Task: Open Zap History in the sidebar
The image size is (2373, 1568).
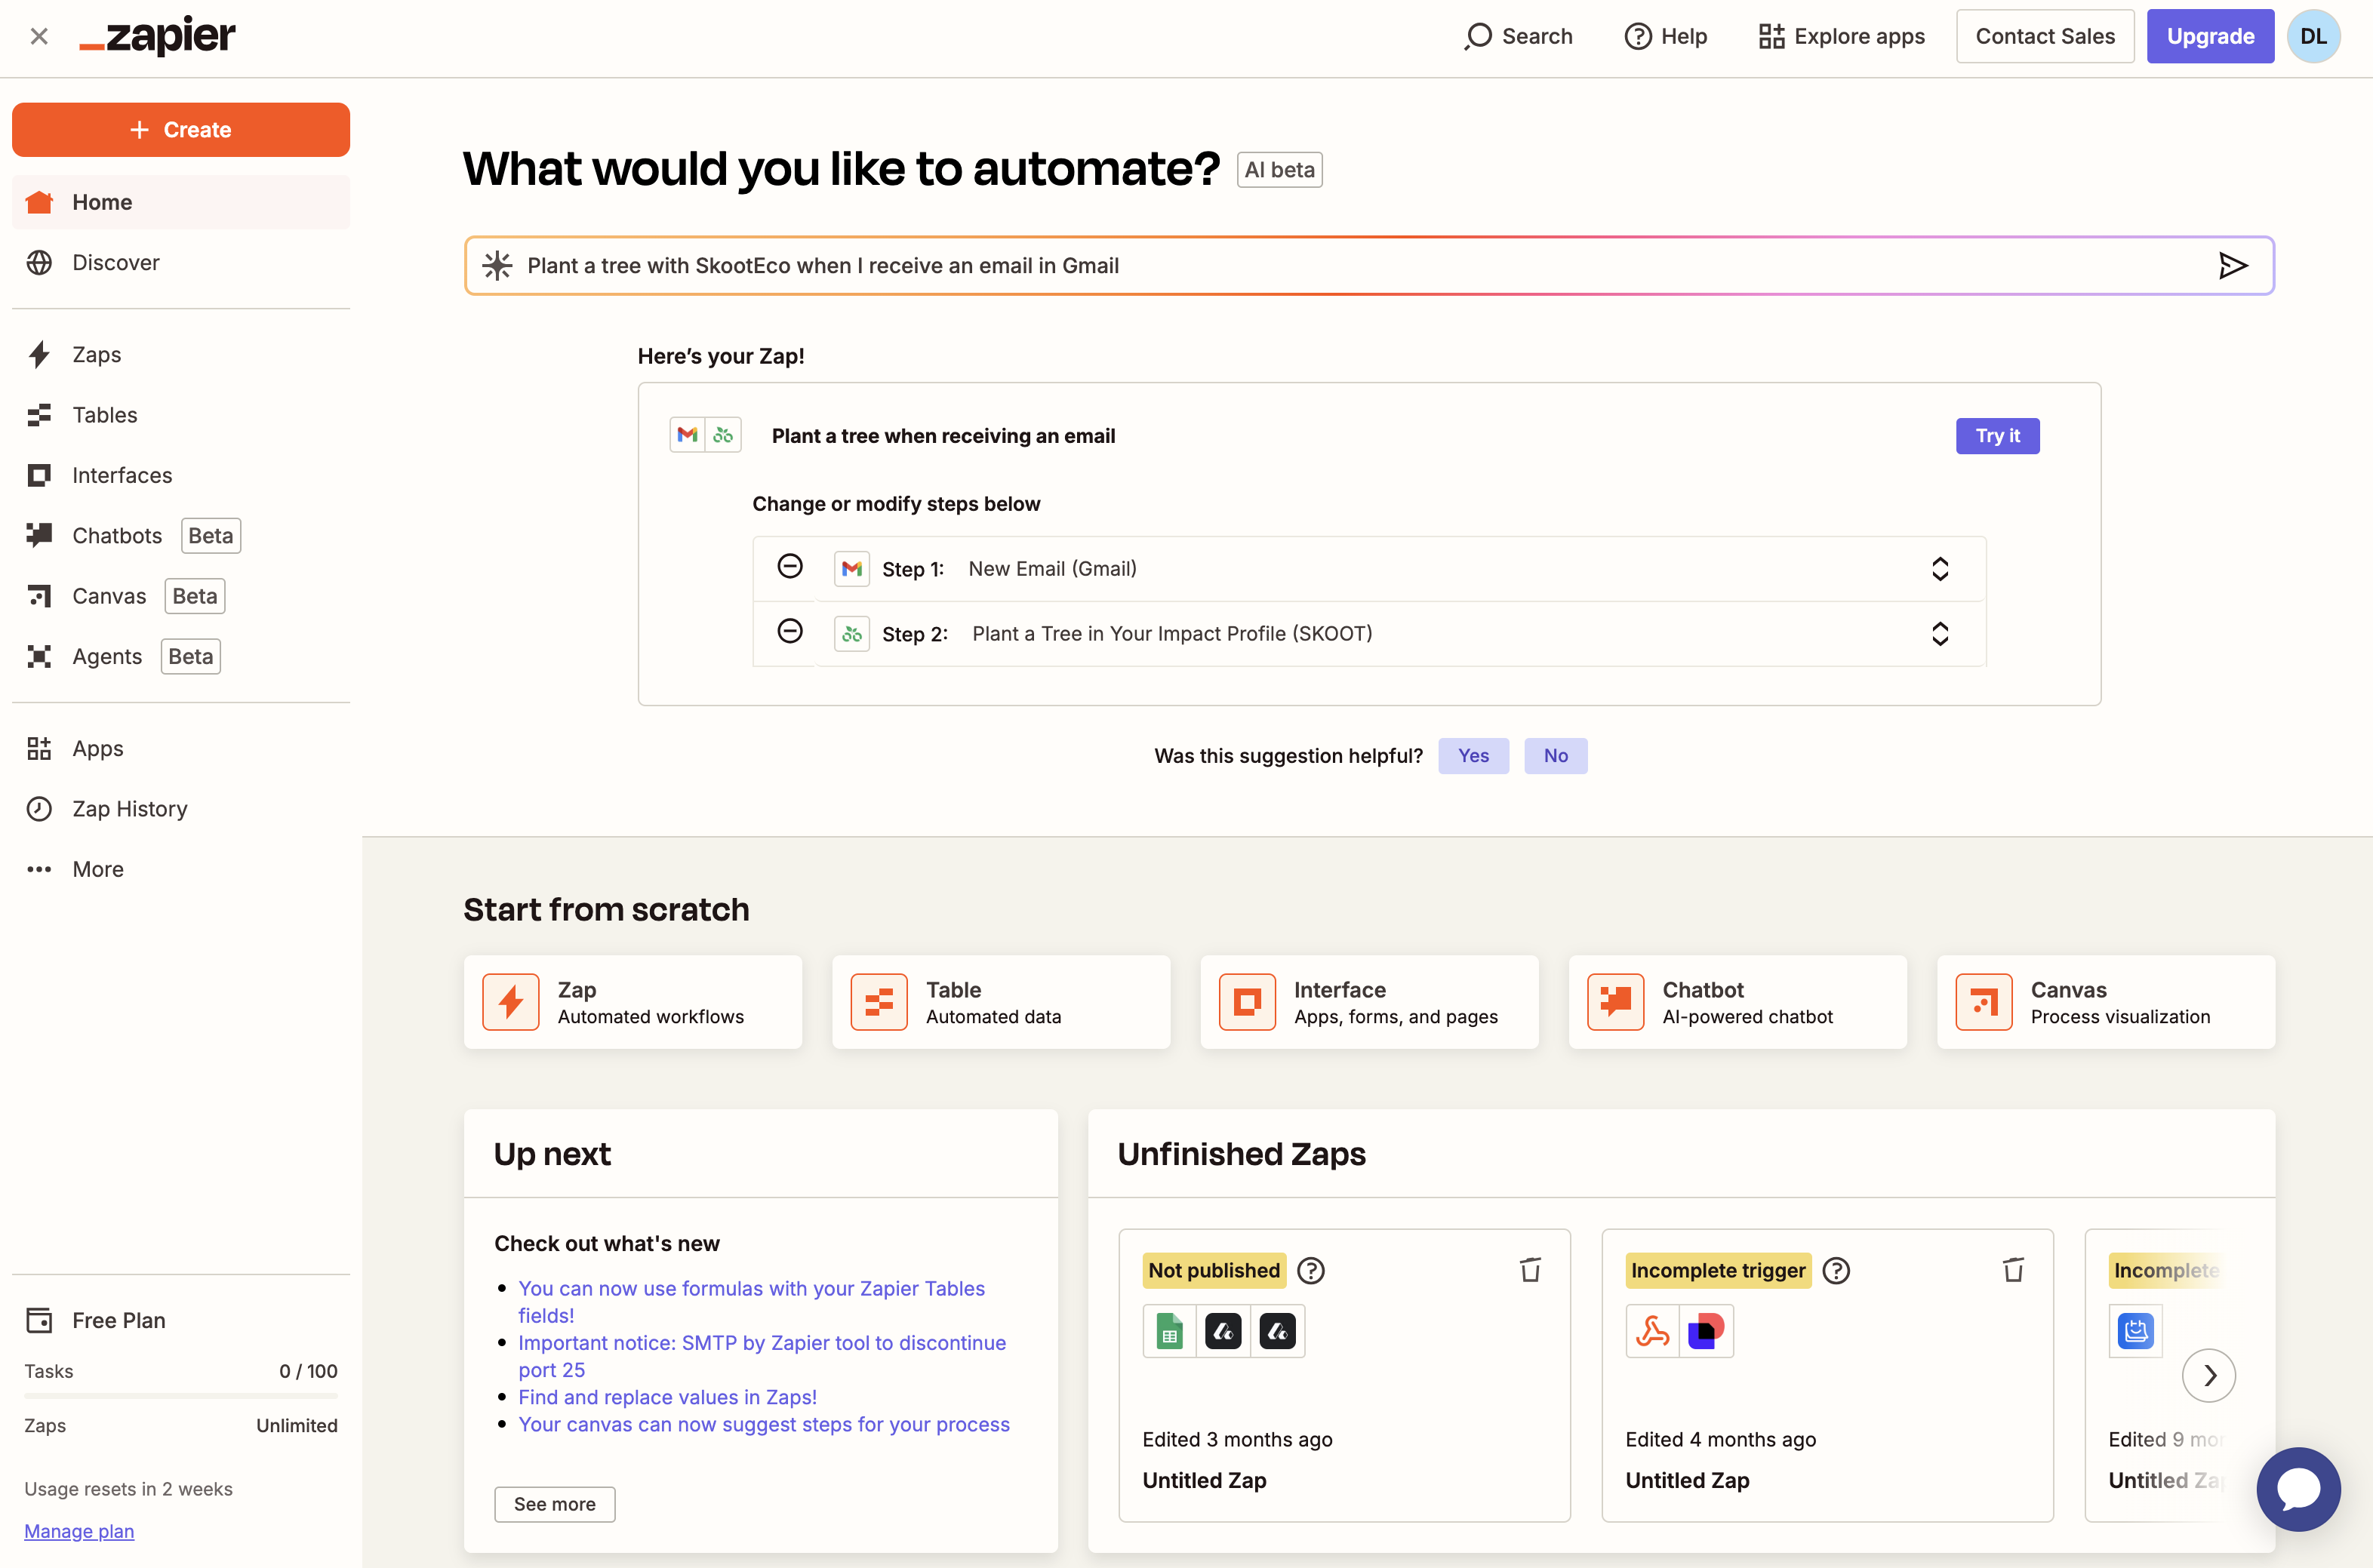Action: pos(181,809)
